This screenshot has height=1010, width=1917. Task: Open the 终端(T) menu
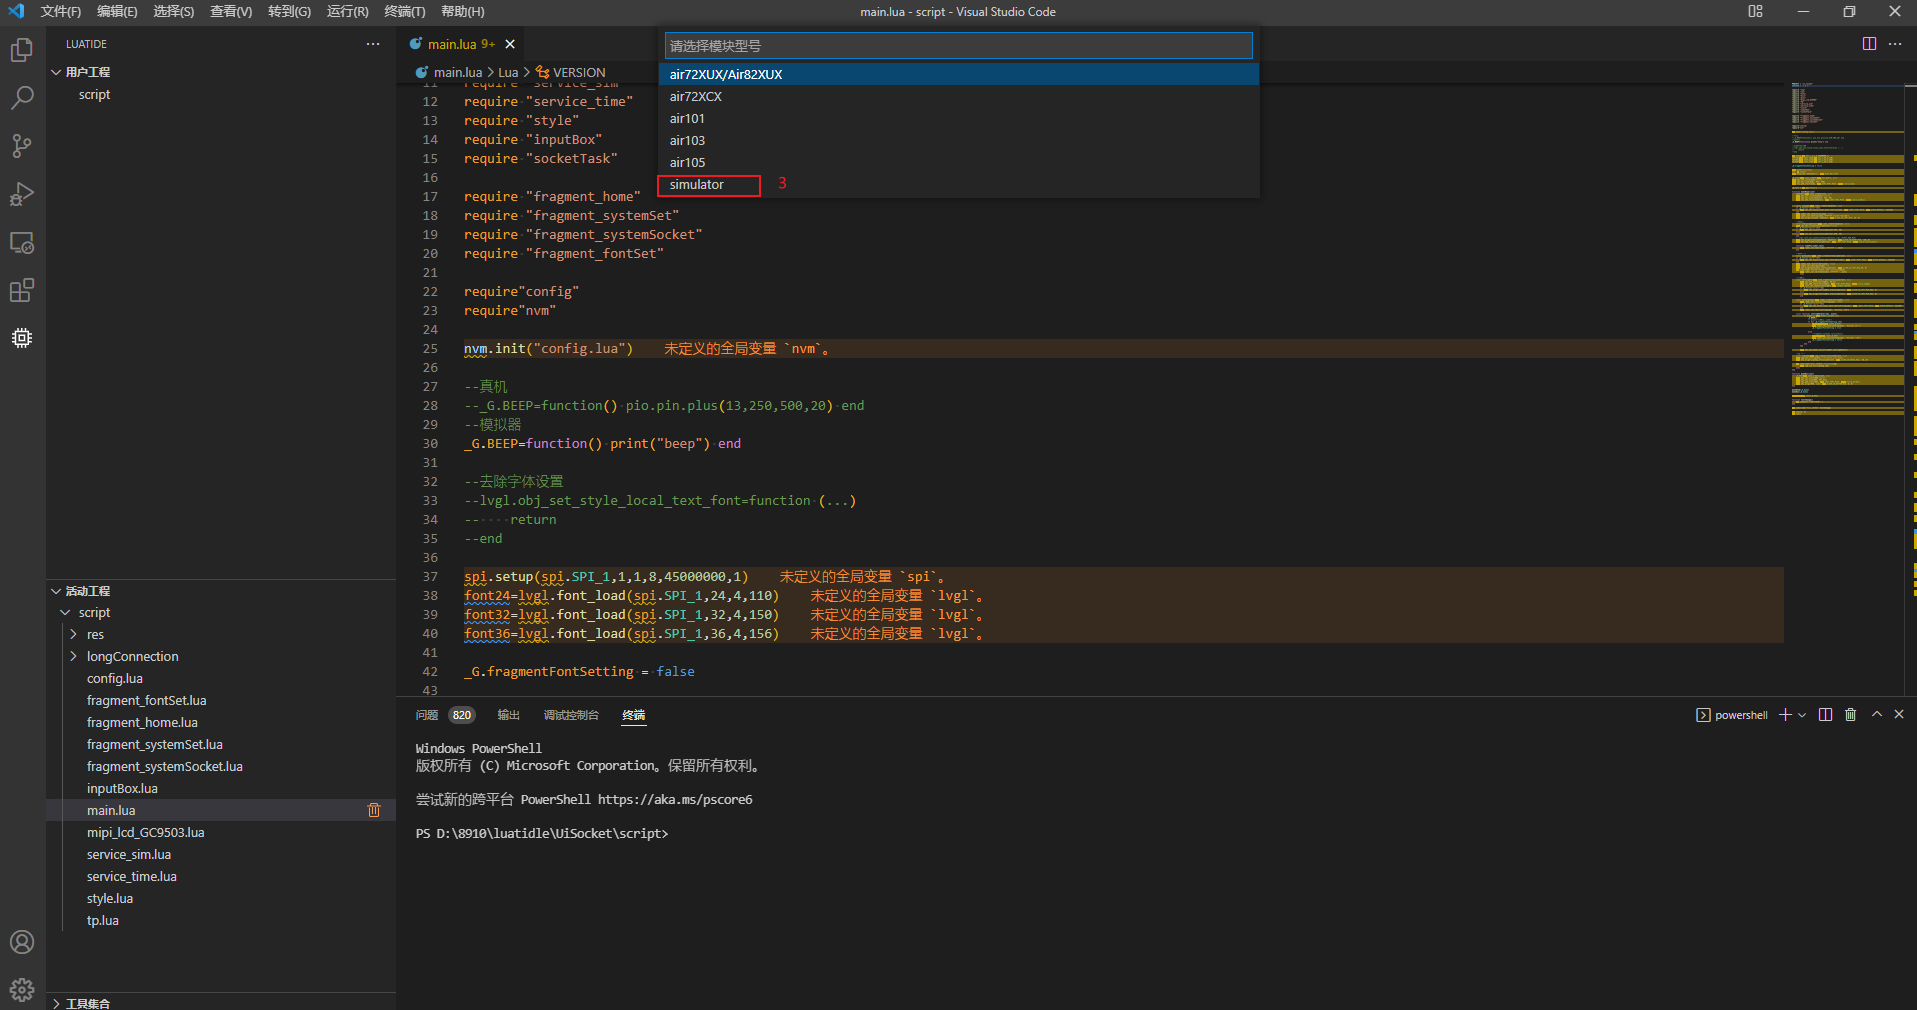(404, 12)
